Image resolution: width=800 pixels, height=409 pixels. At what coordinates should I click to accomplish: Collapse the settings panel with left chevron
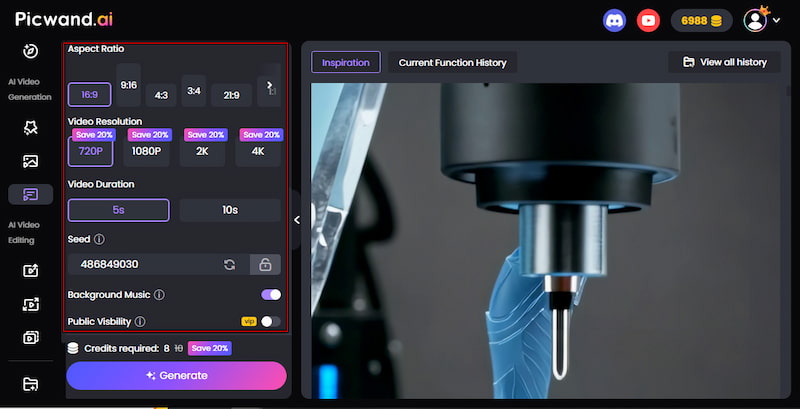click(297, 220)
